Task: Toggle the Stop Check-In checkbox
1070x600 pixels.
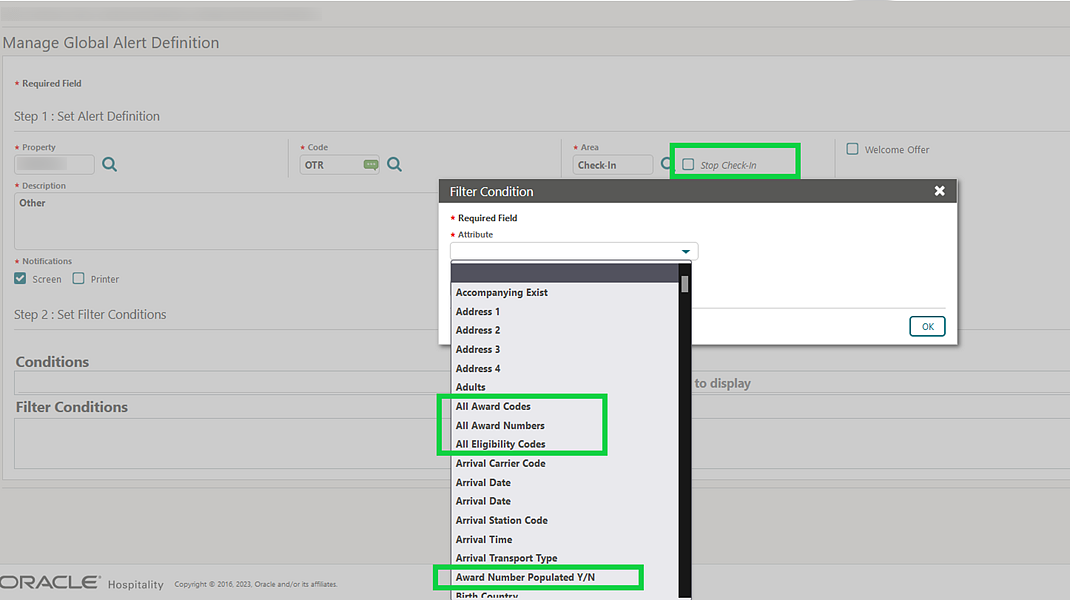Action: [x=689, y=165]
